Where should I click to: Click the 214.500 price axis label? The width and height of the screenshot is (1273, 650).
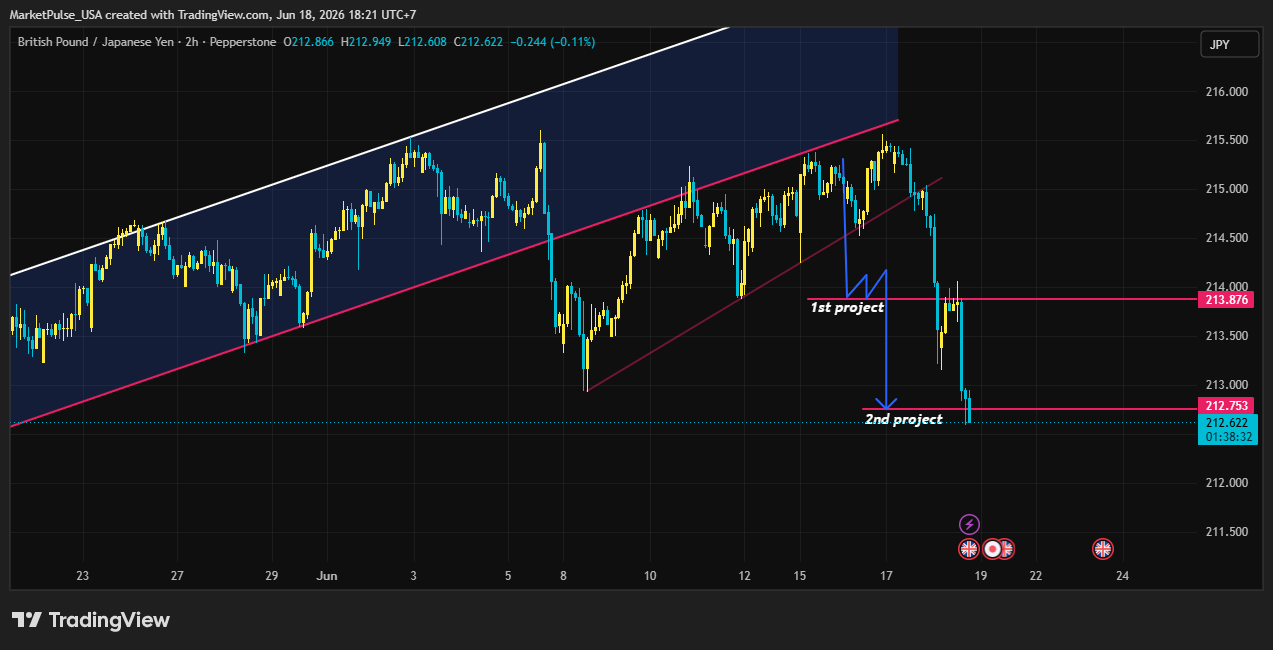(1227, 239)
